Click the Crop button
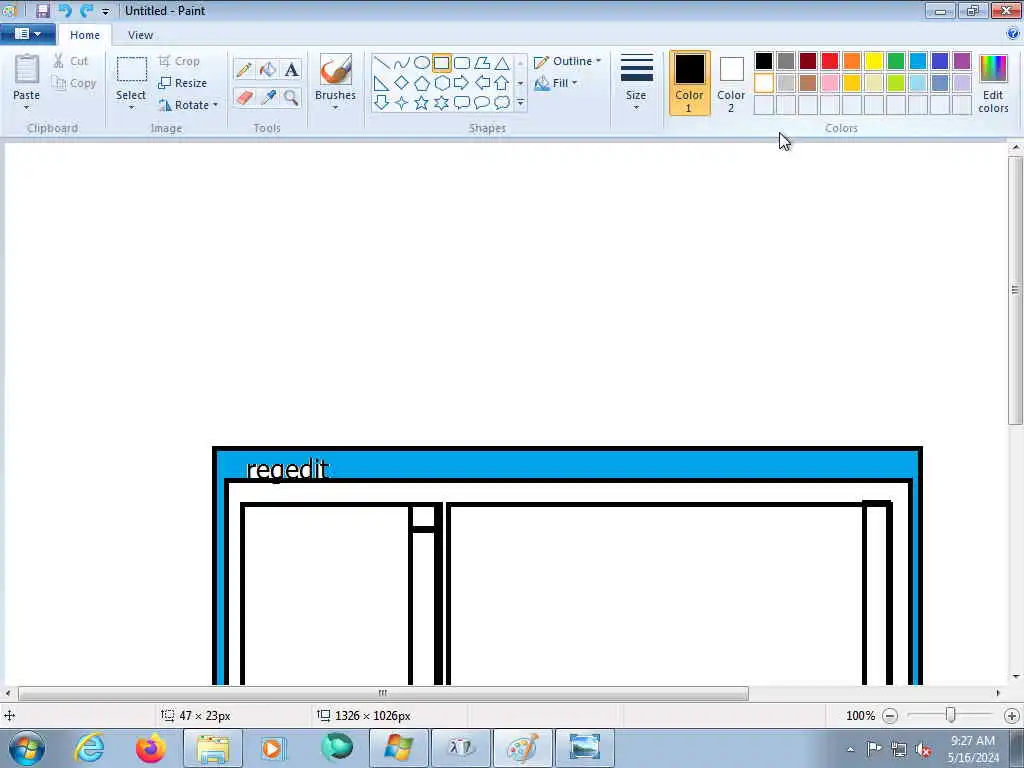The height and width of the screenshot is (768, 1024). pos(179,61)
